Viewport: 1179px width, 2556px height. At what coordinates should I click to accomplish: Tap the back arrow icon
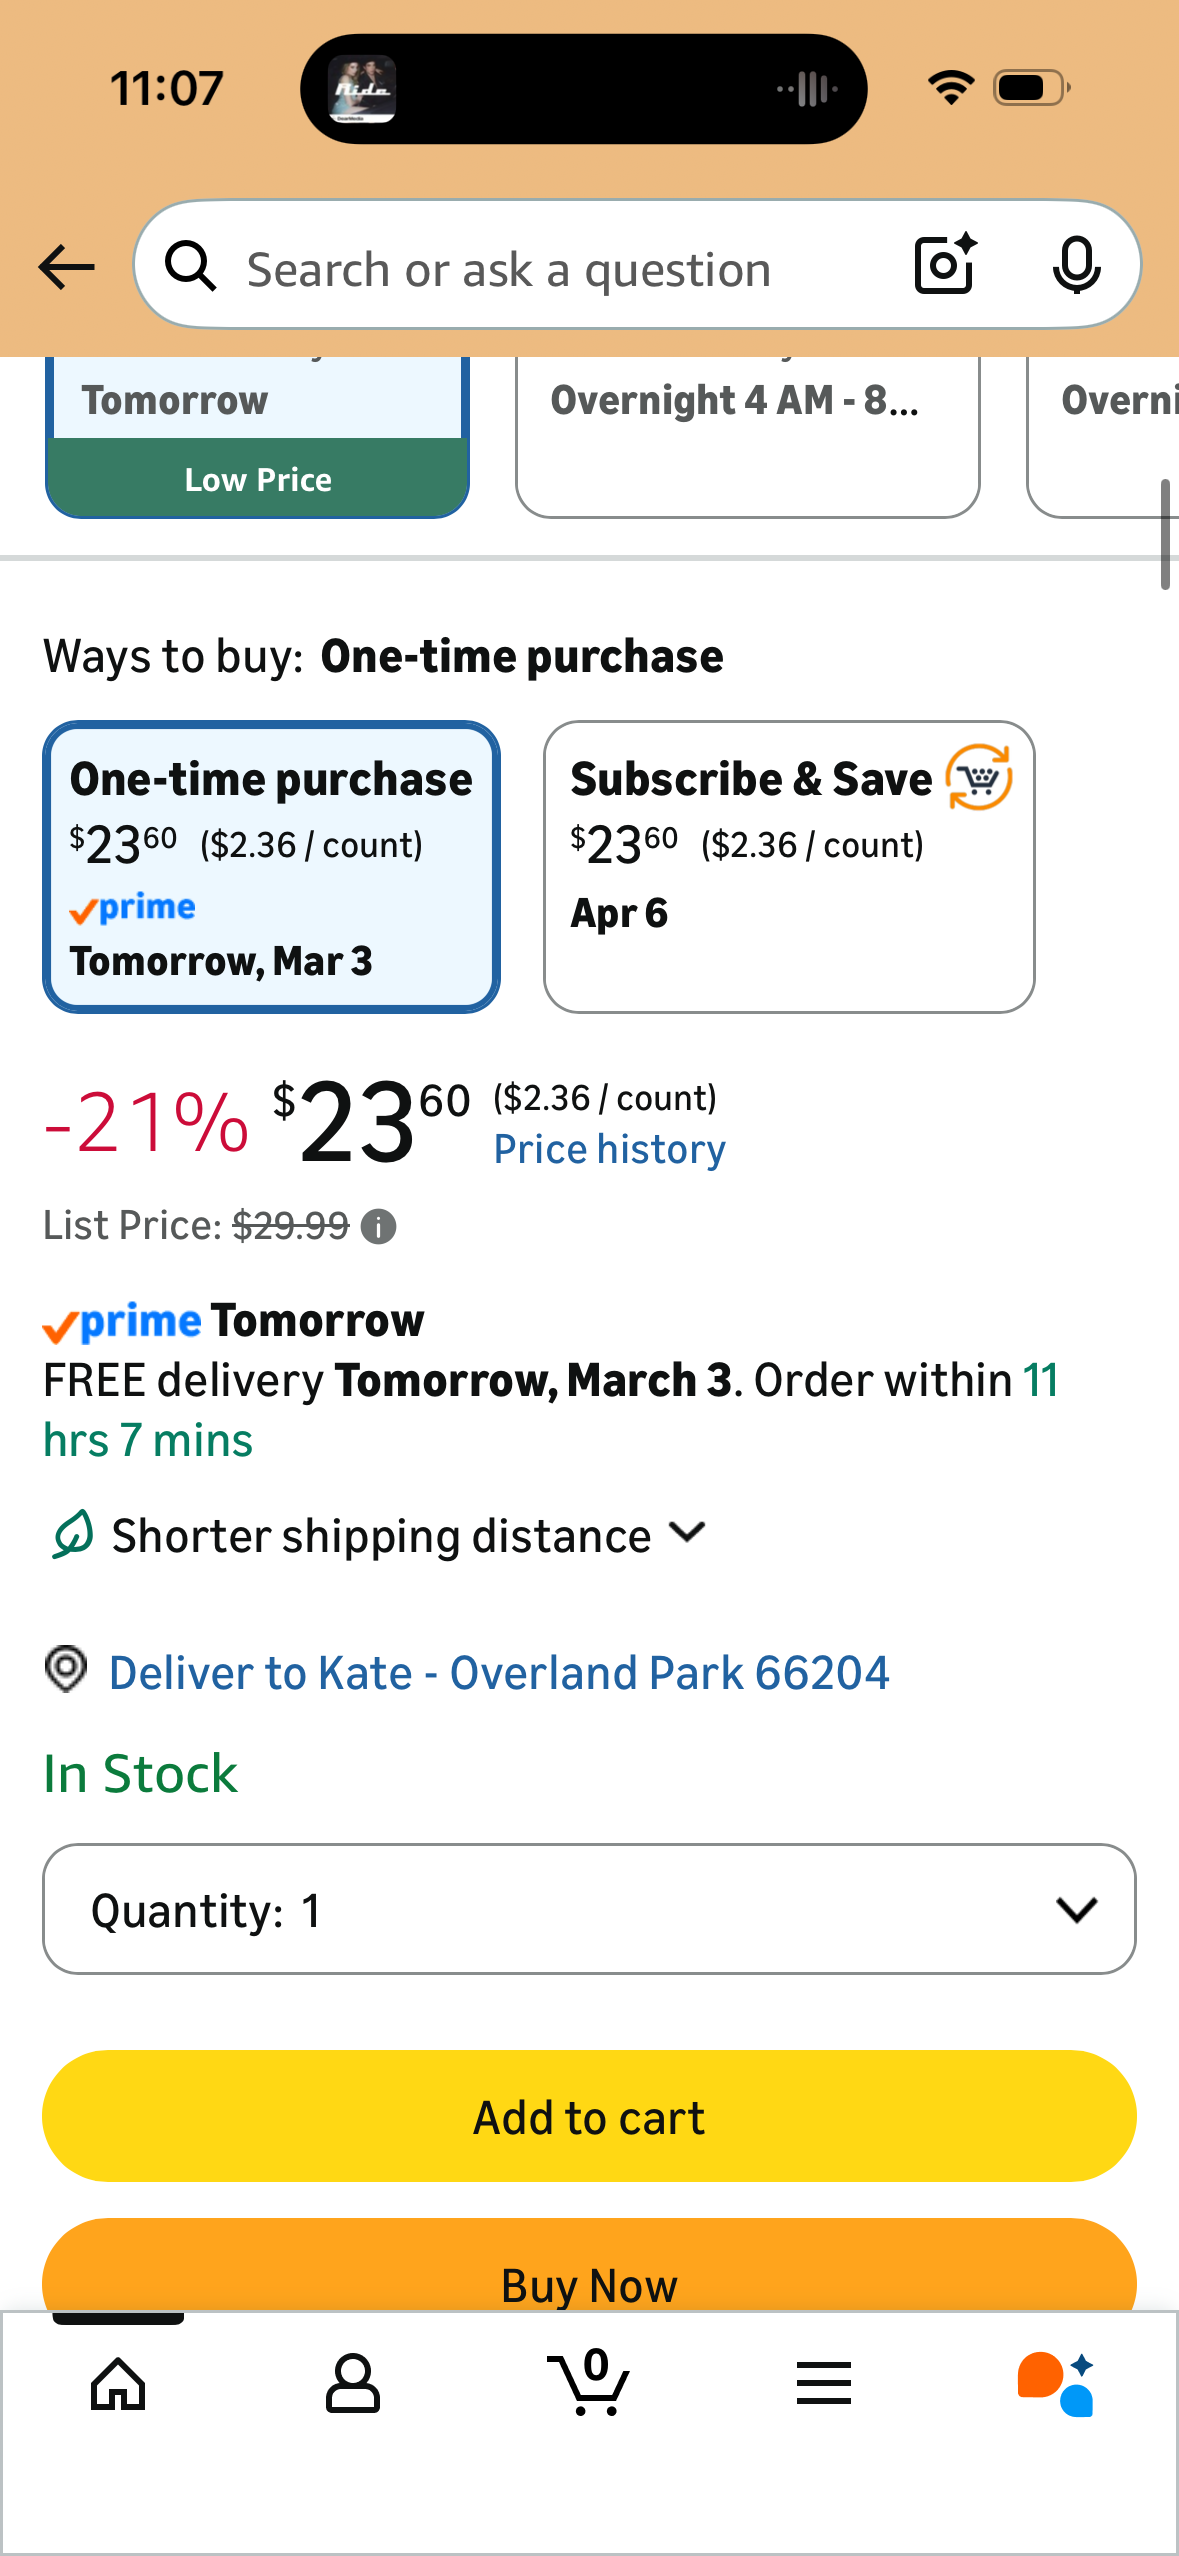(66, 267)
